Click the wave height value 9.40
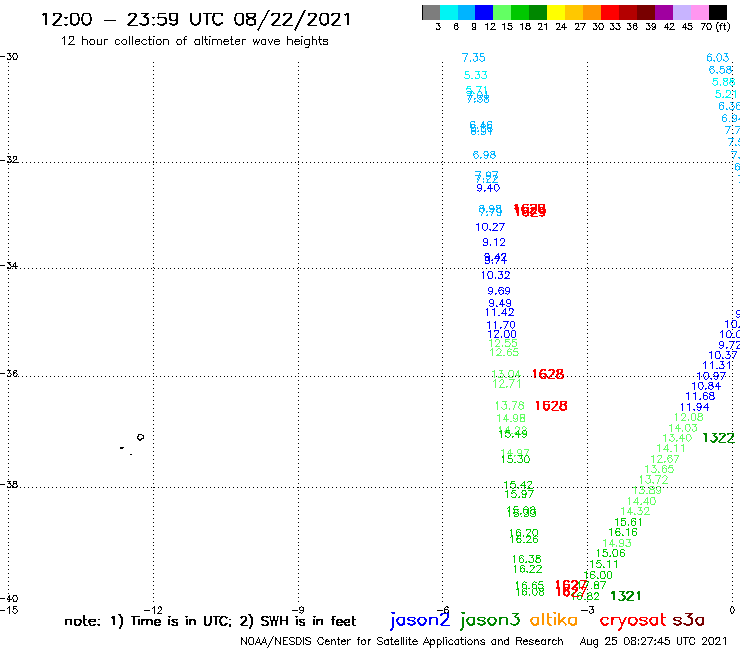 click(488, 188)
